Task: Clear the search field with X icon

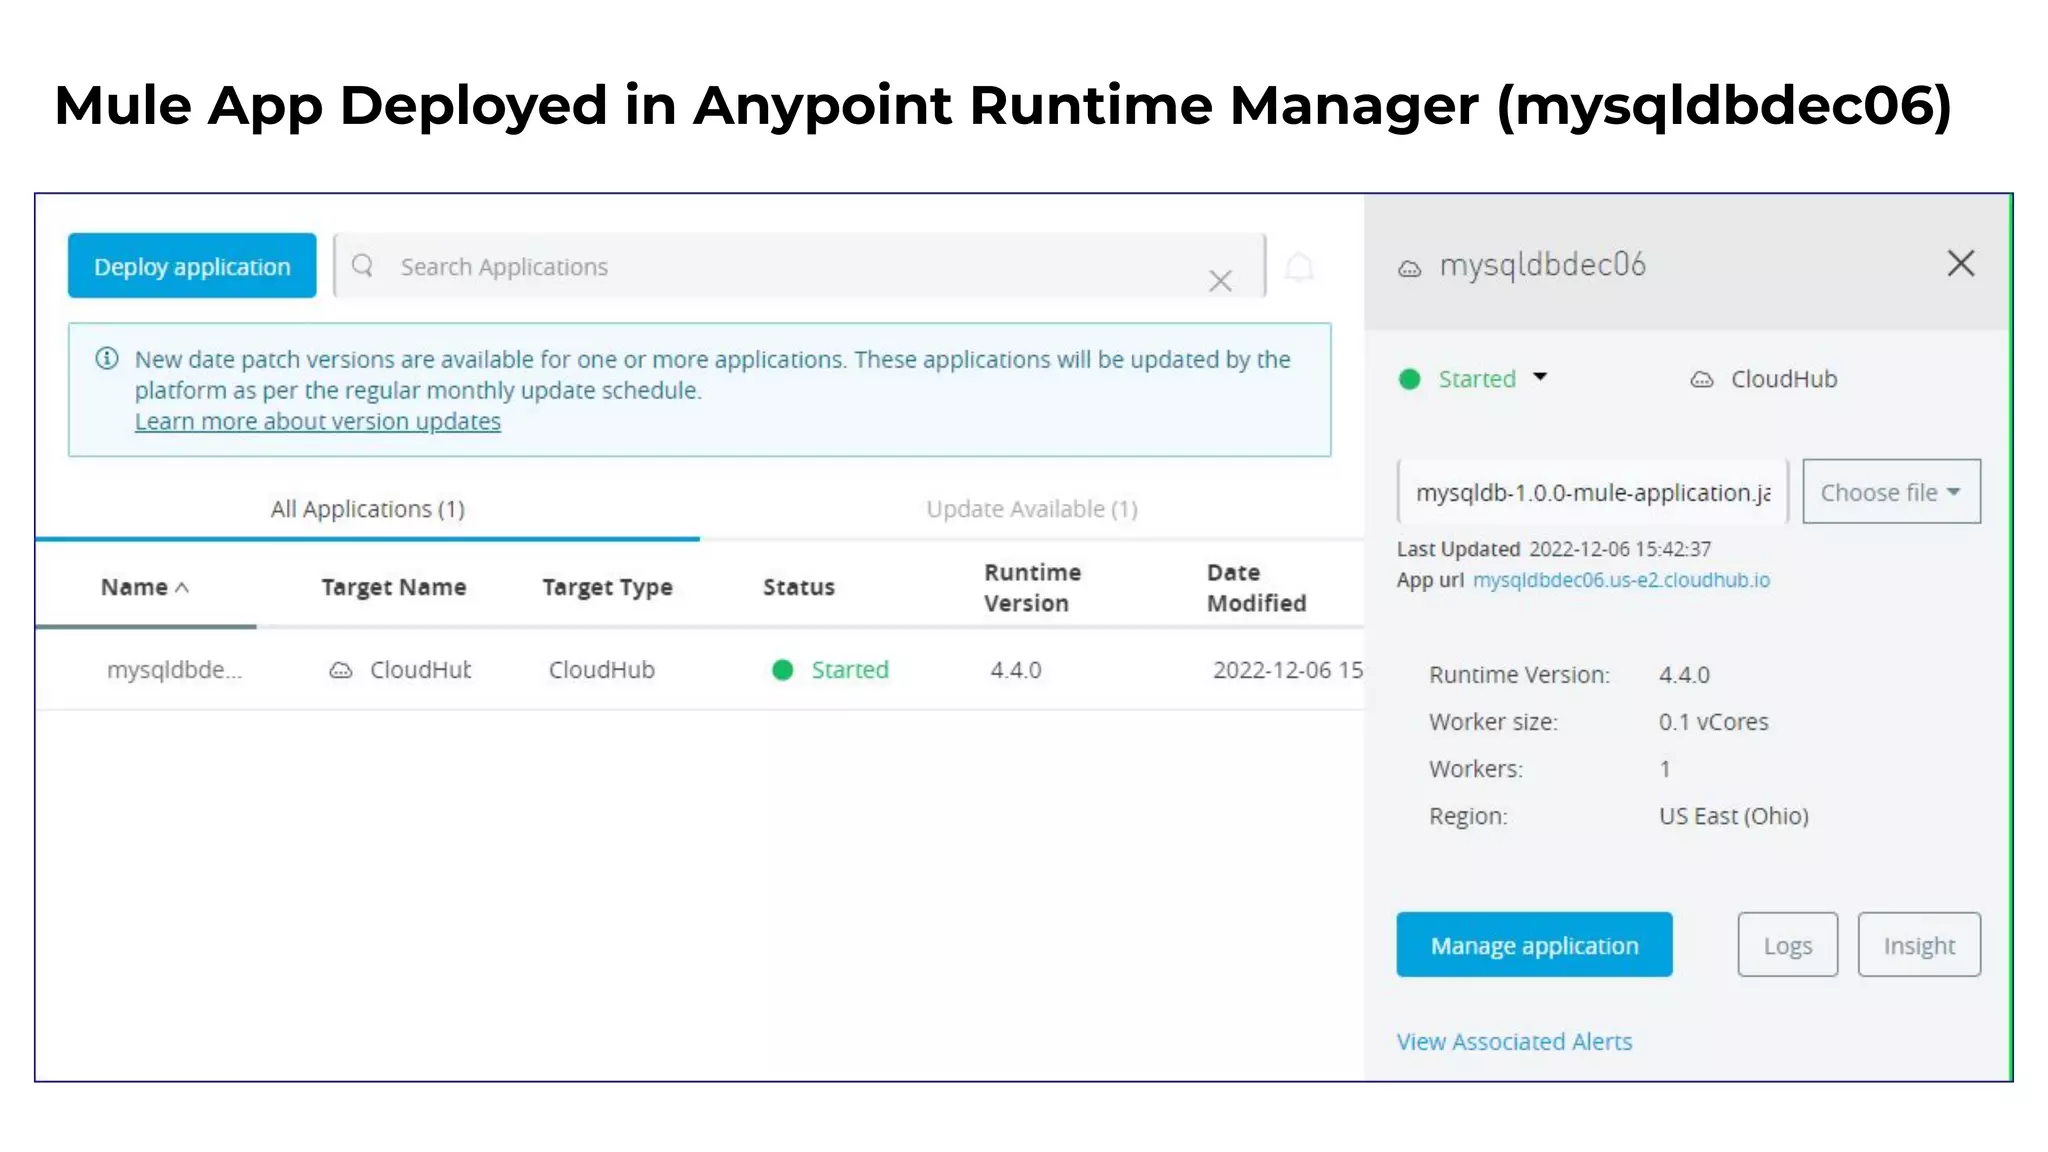Action: click(1219, 281)
